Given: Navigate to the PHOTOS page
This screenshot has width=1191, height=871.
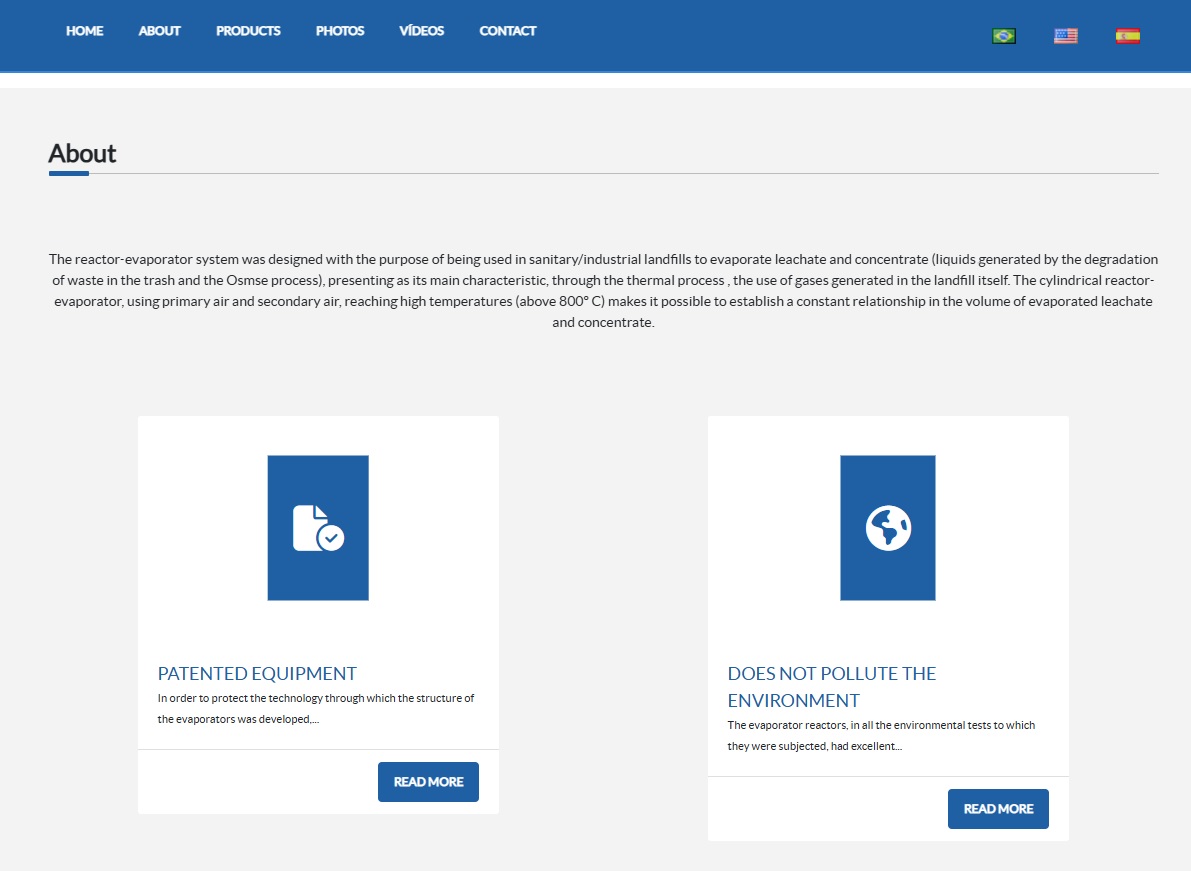Looking at the screenshot, I should point(340,31).
